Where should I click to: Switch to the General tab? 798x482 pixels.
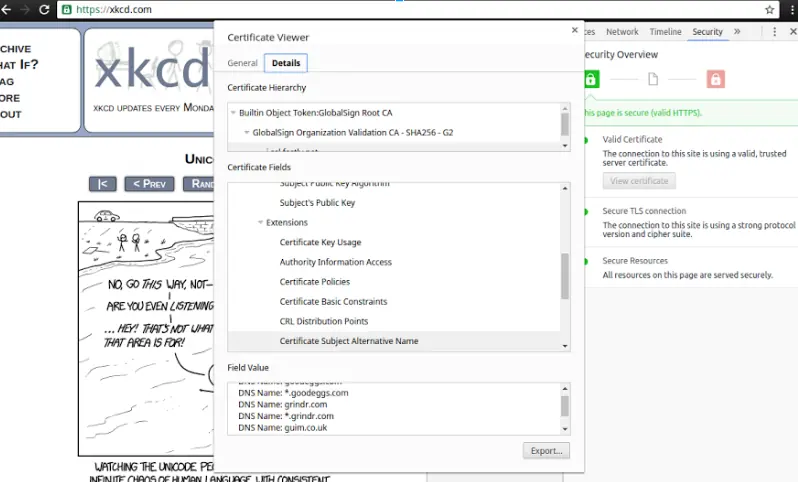click(242, 63)
